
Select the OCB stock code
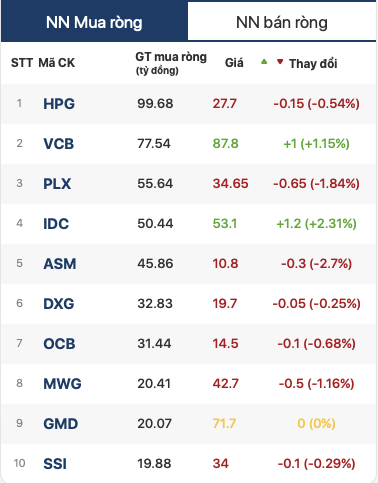tap(59, 344)
